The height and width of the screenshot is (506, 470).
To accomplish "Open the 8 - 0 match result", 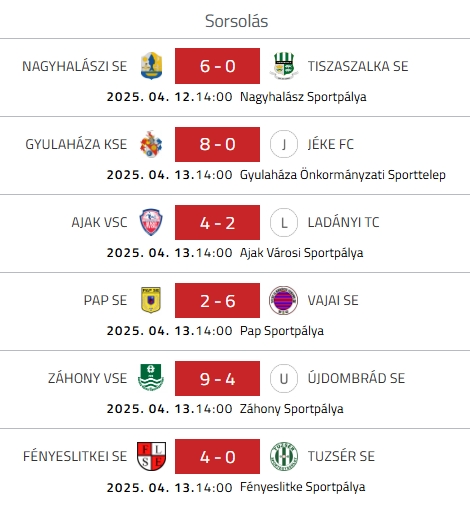I will tap(217, 144).
